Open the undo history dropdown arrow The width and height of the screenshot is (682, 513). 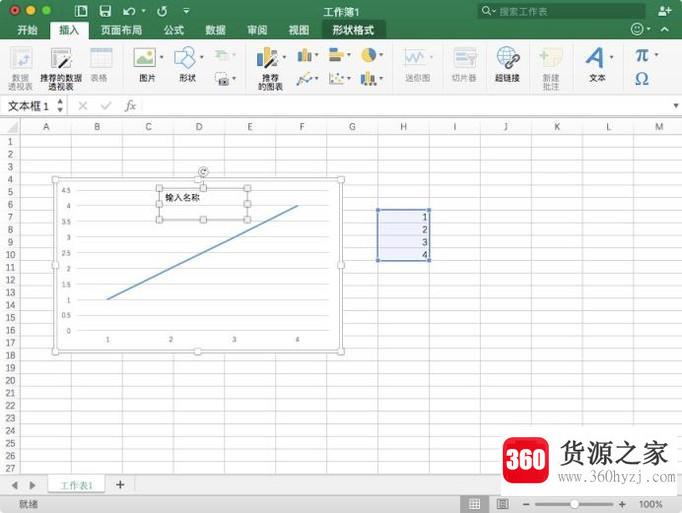[x=143, y=11]
